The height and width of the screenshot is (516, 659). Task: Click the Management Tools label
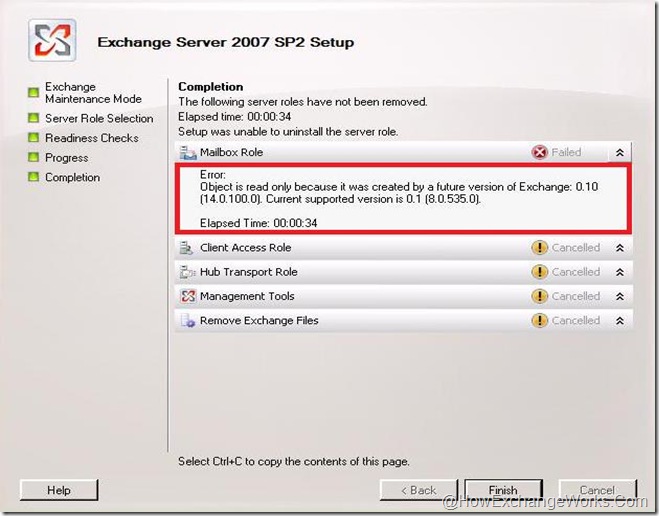247,296
